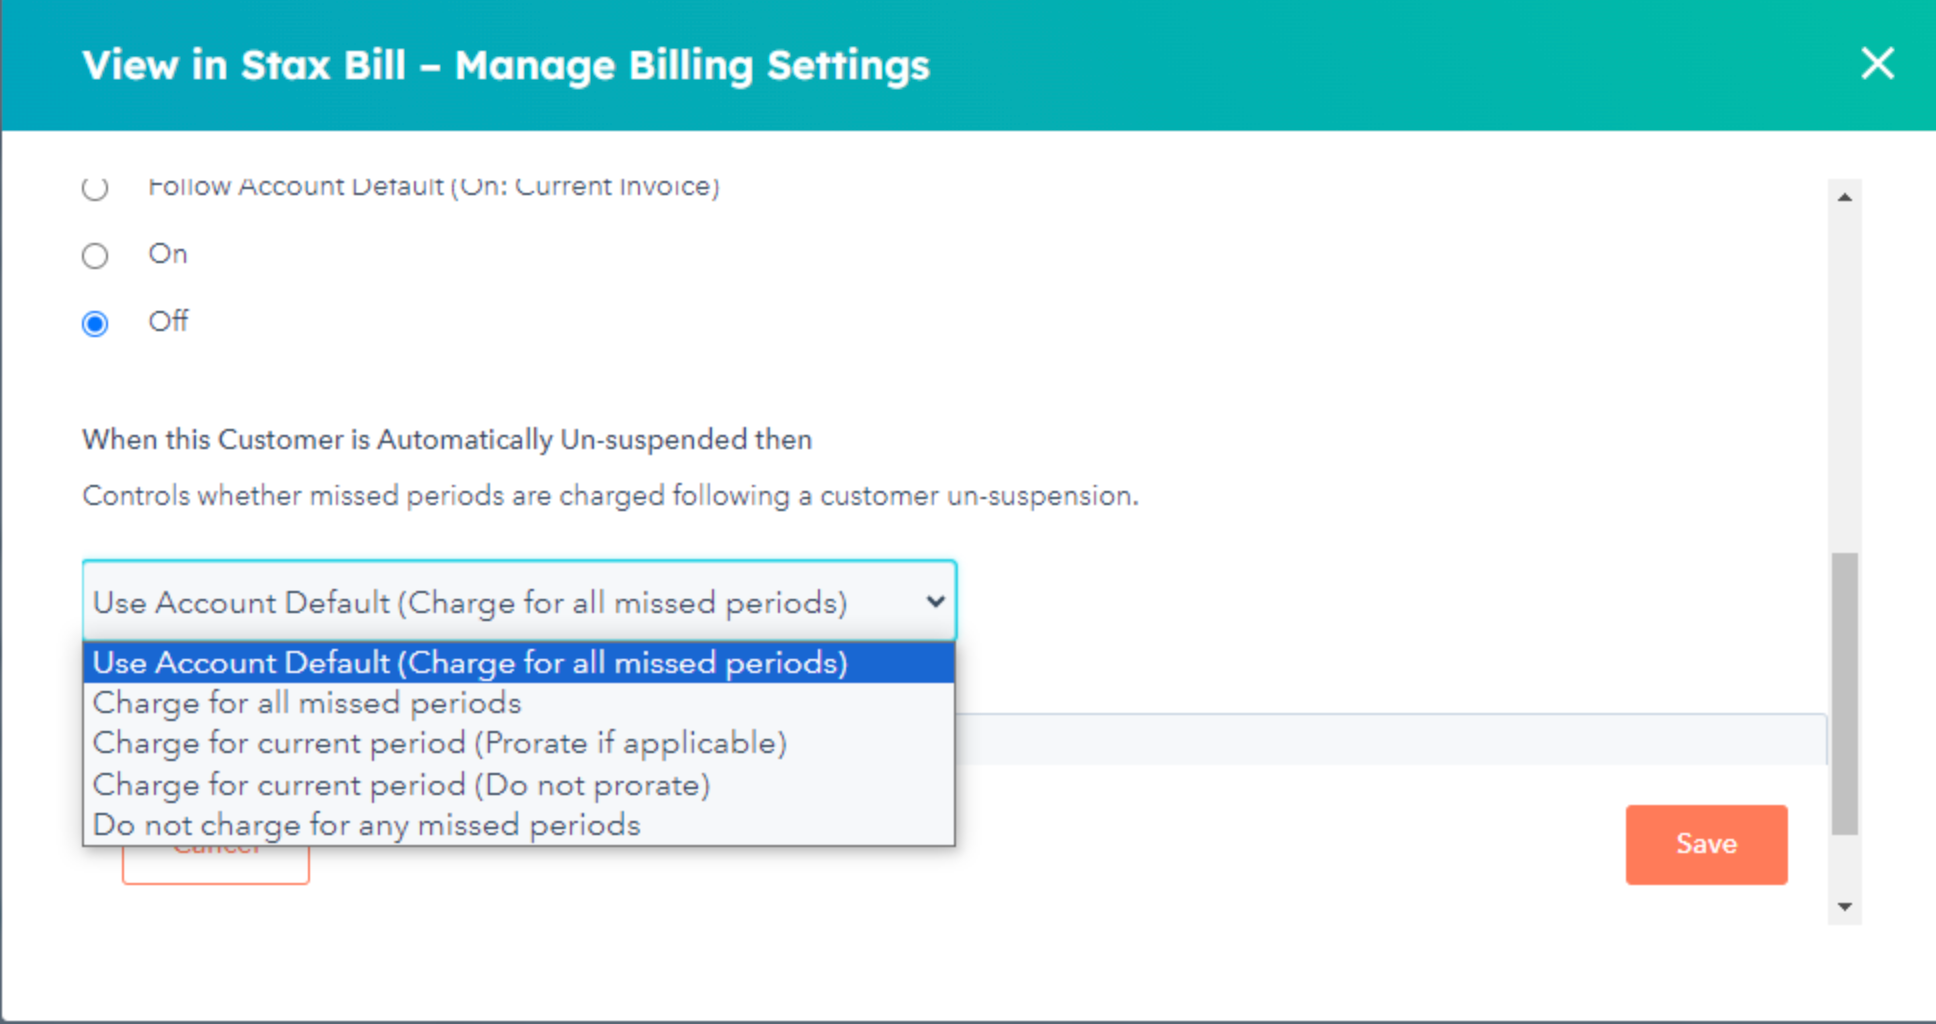Choose Do not charge for any missed periods
This screenshot has height=1024, width=1936.
click(519, 825)
